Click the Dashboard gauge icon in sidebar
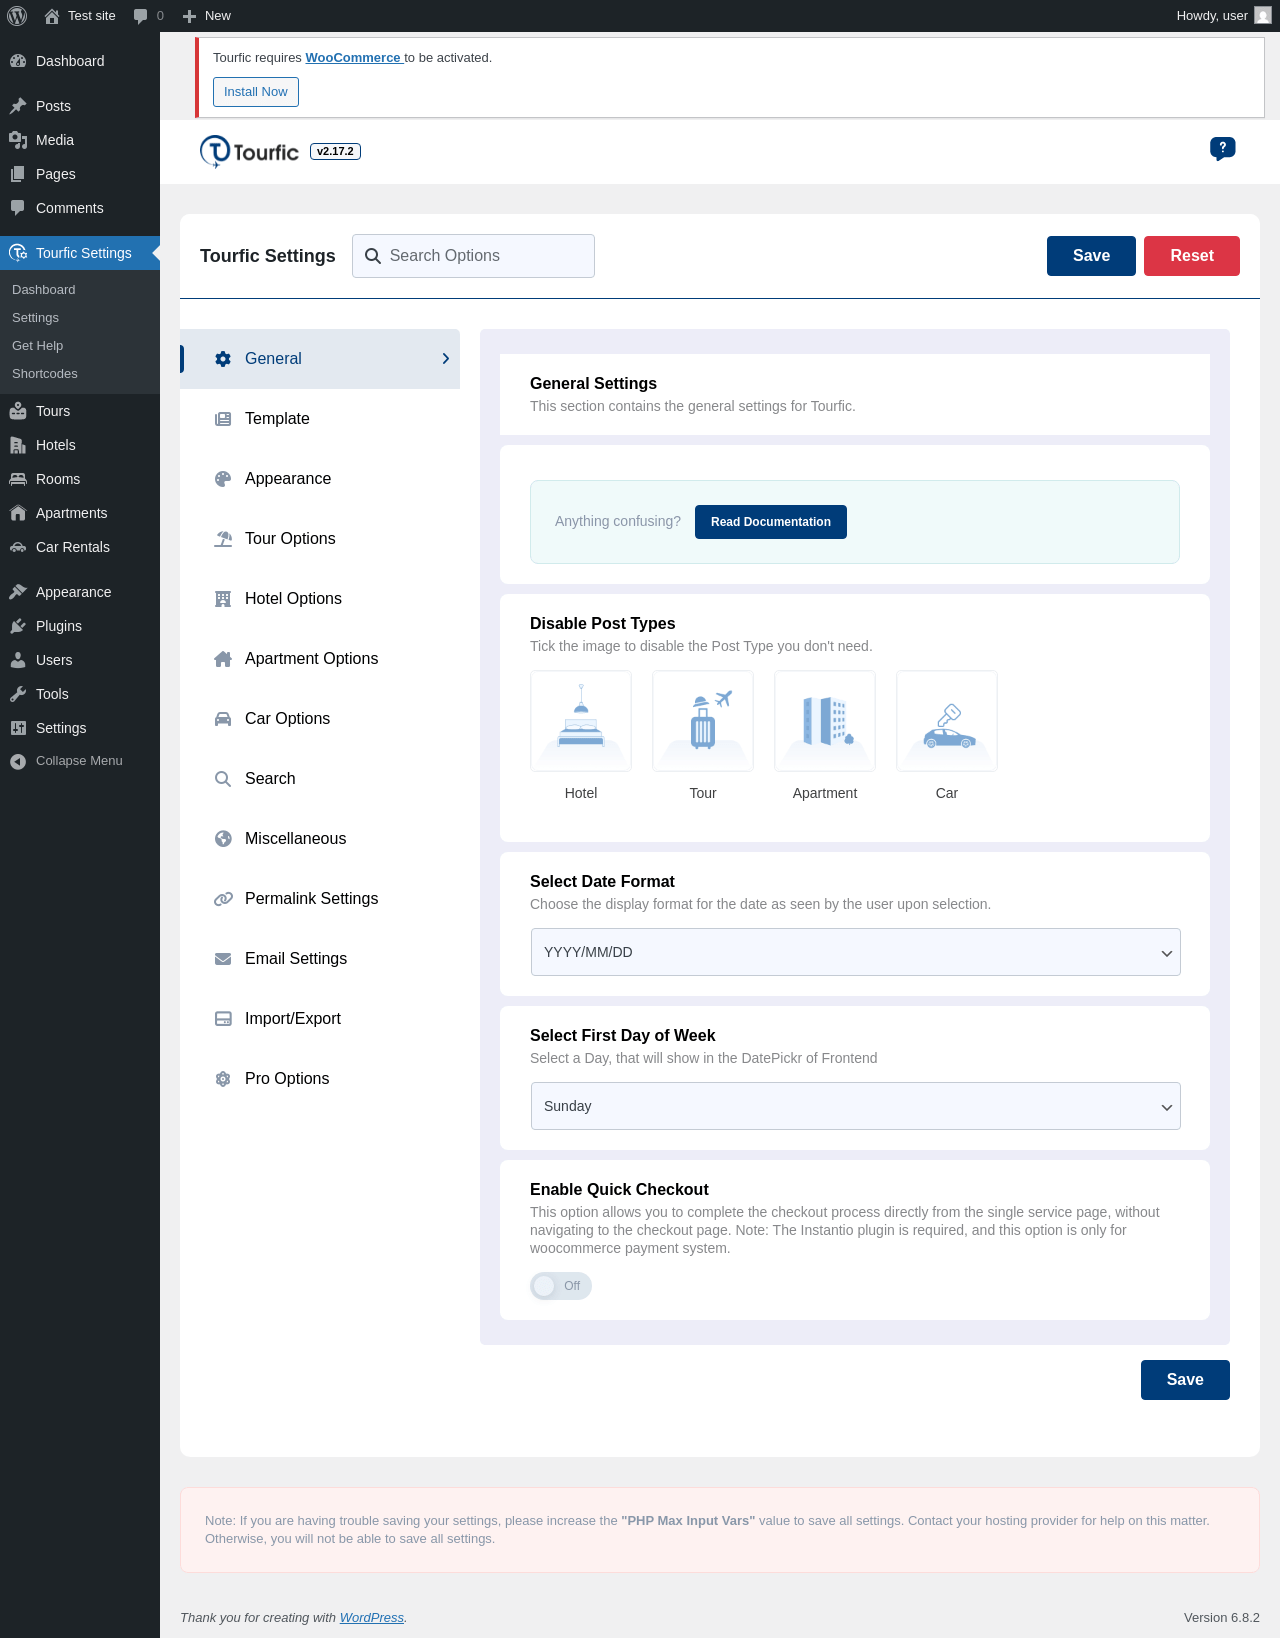 pos(18,61)
